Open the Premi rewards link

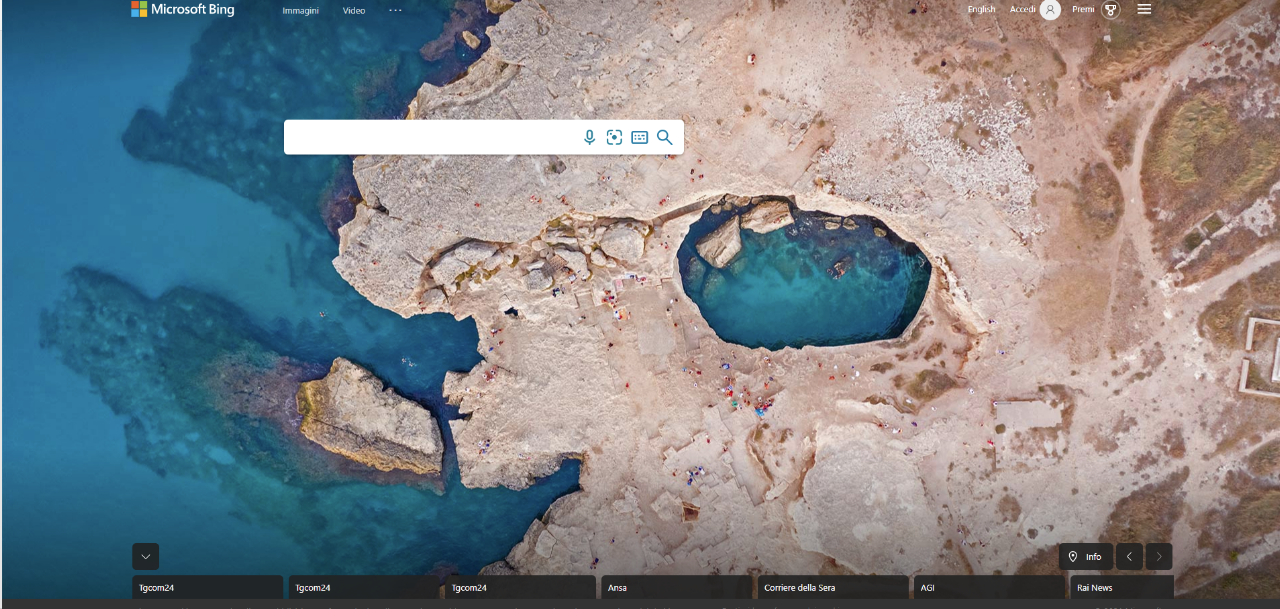point(1083,9)
